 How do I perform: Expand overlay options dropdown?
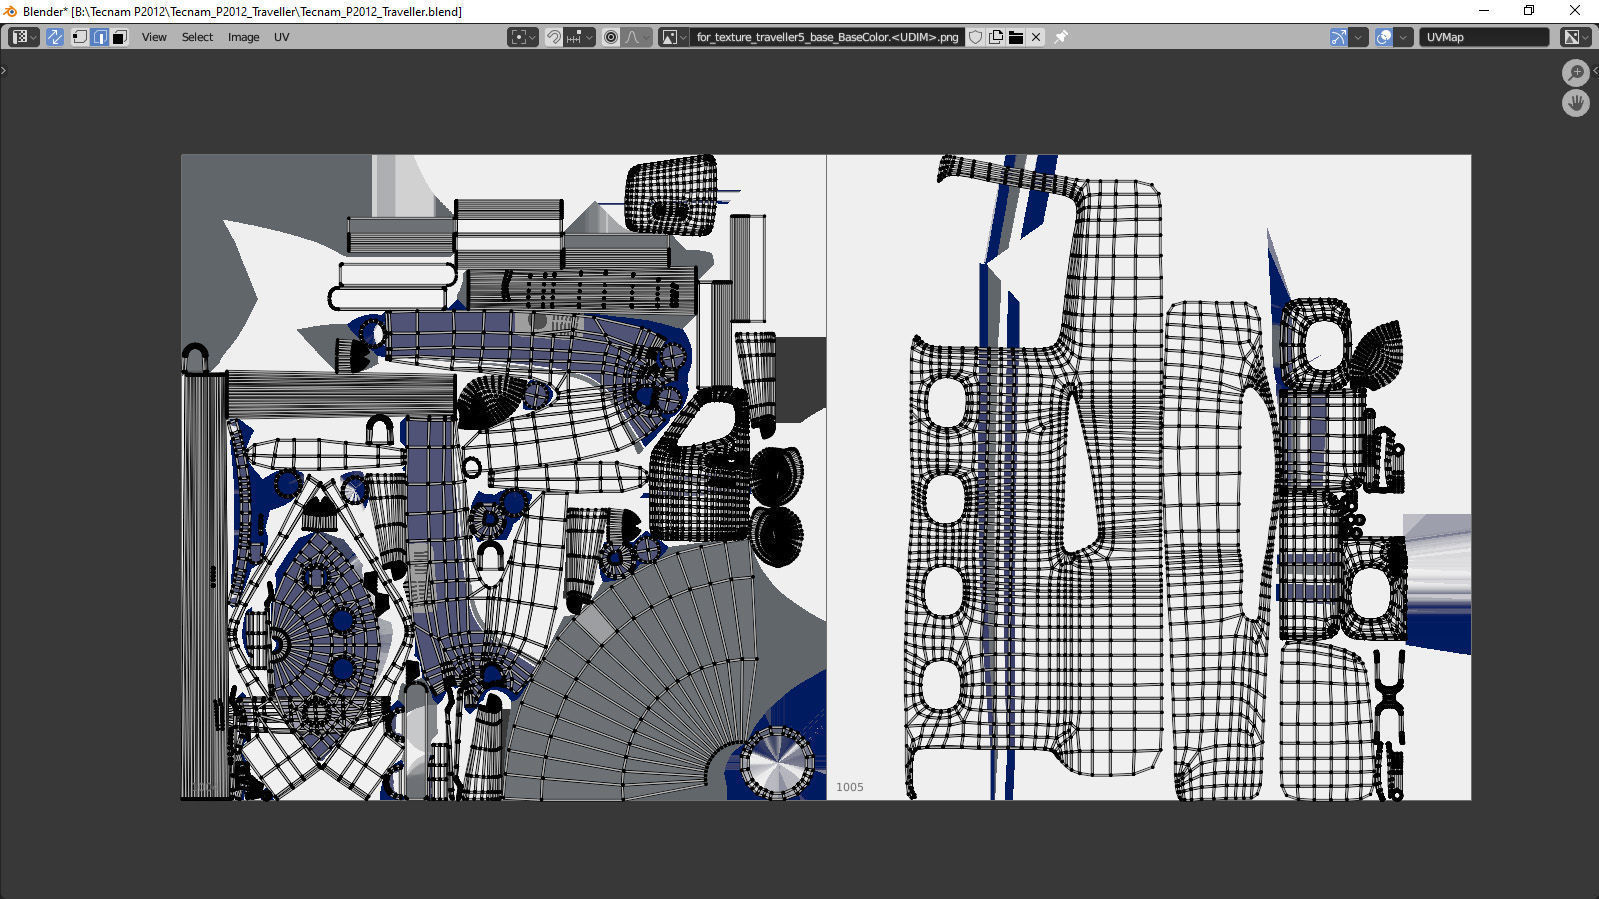coord(1403,37)
